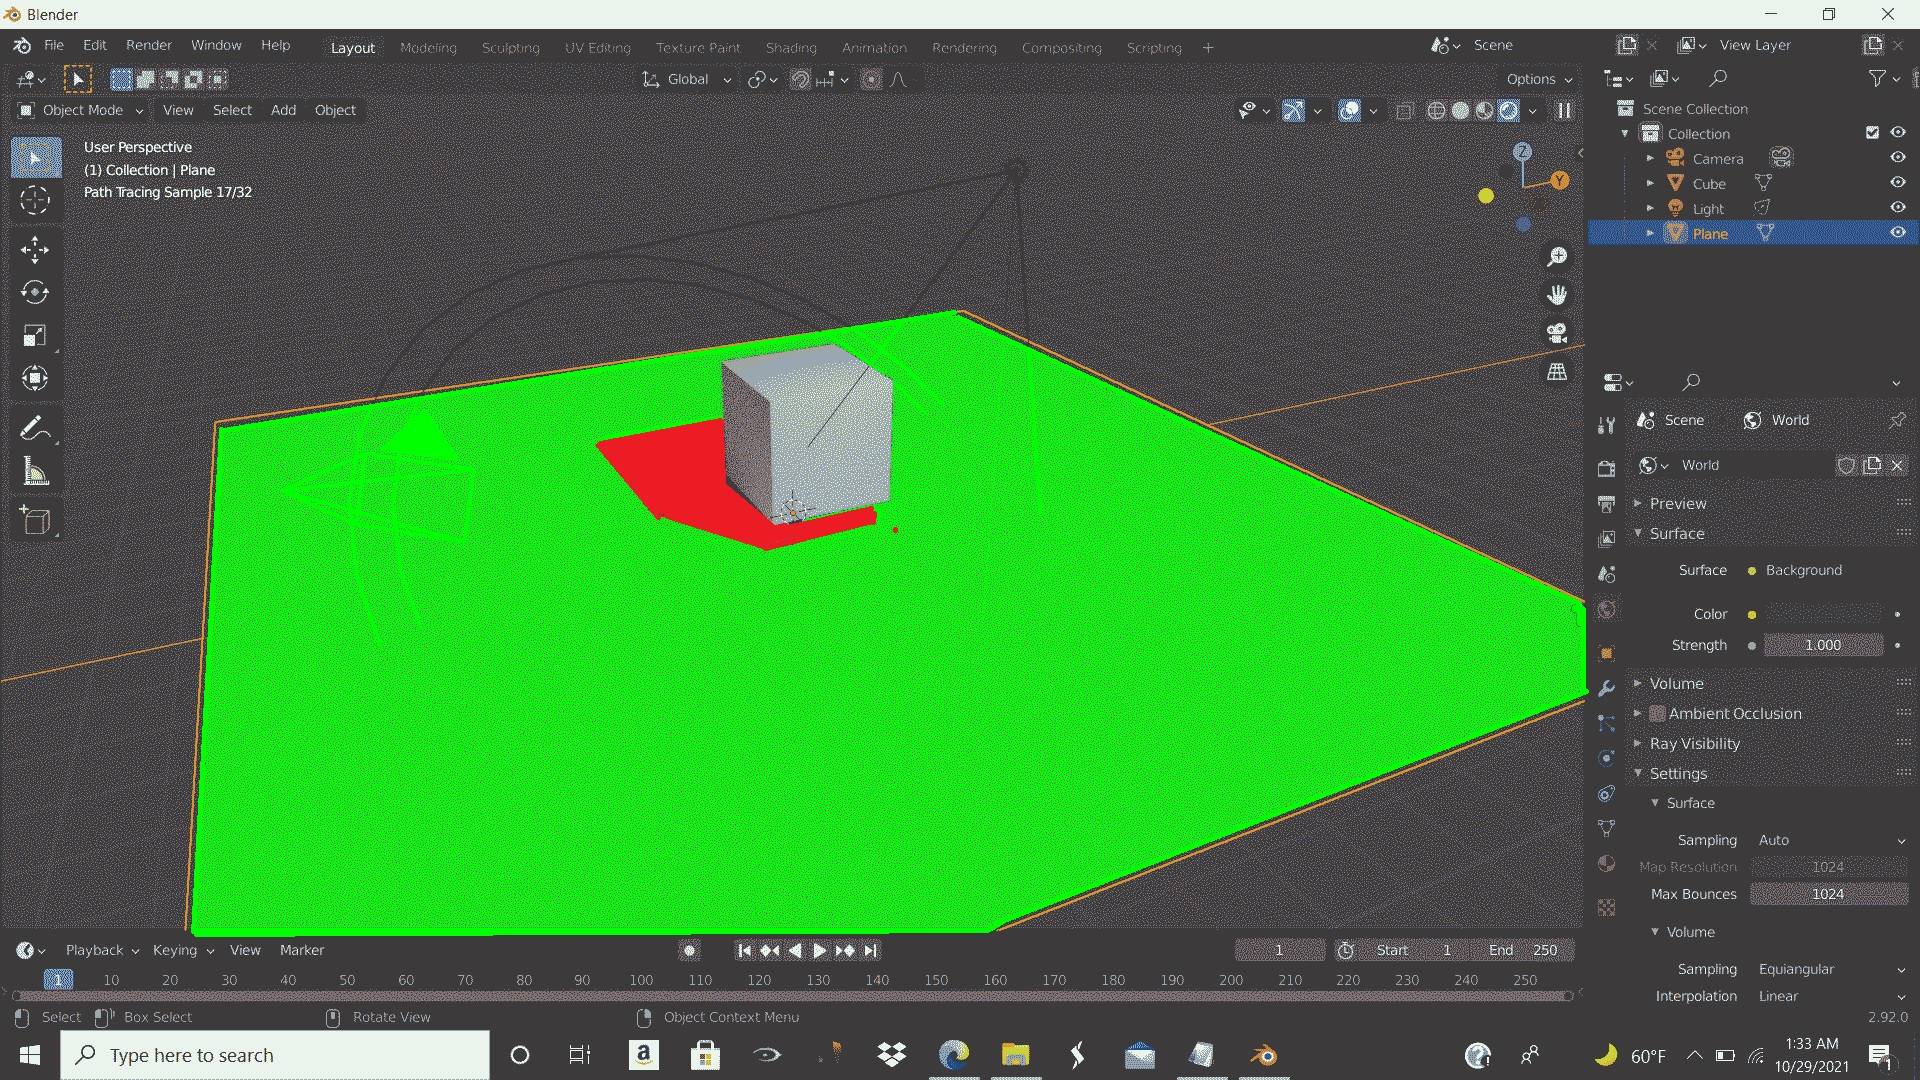Switch to wireframe viewport shading
This screenshot has width=1920, height=1080.
tap(1436, 111)
